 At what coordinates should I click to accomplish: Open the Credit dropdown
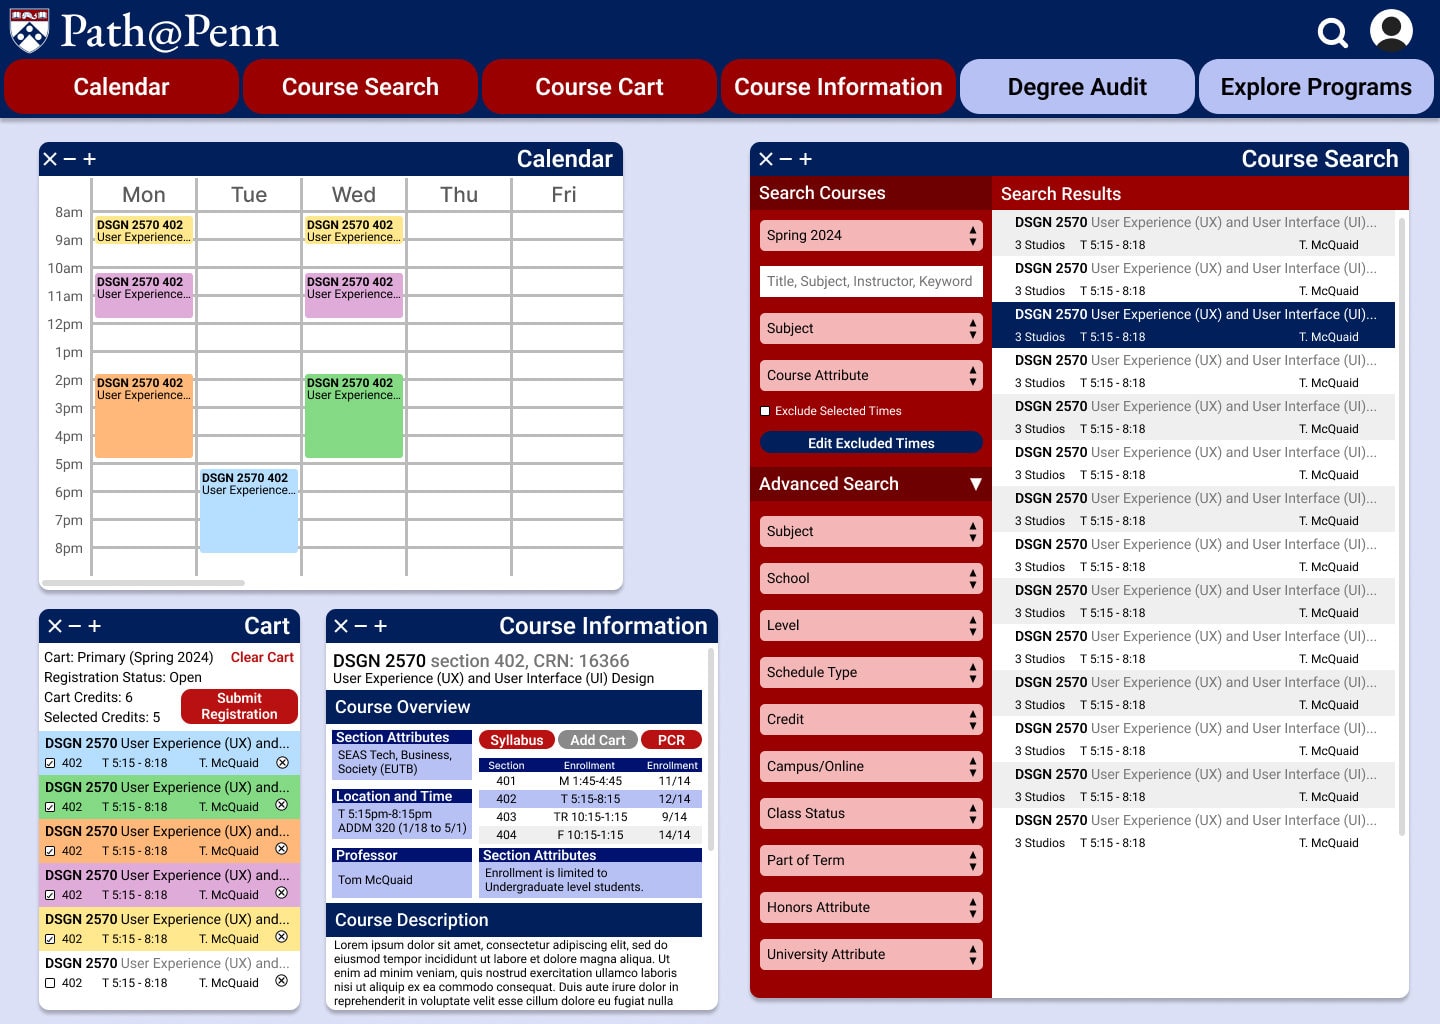pyautogui.click(x=871, y=719)
